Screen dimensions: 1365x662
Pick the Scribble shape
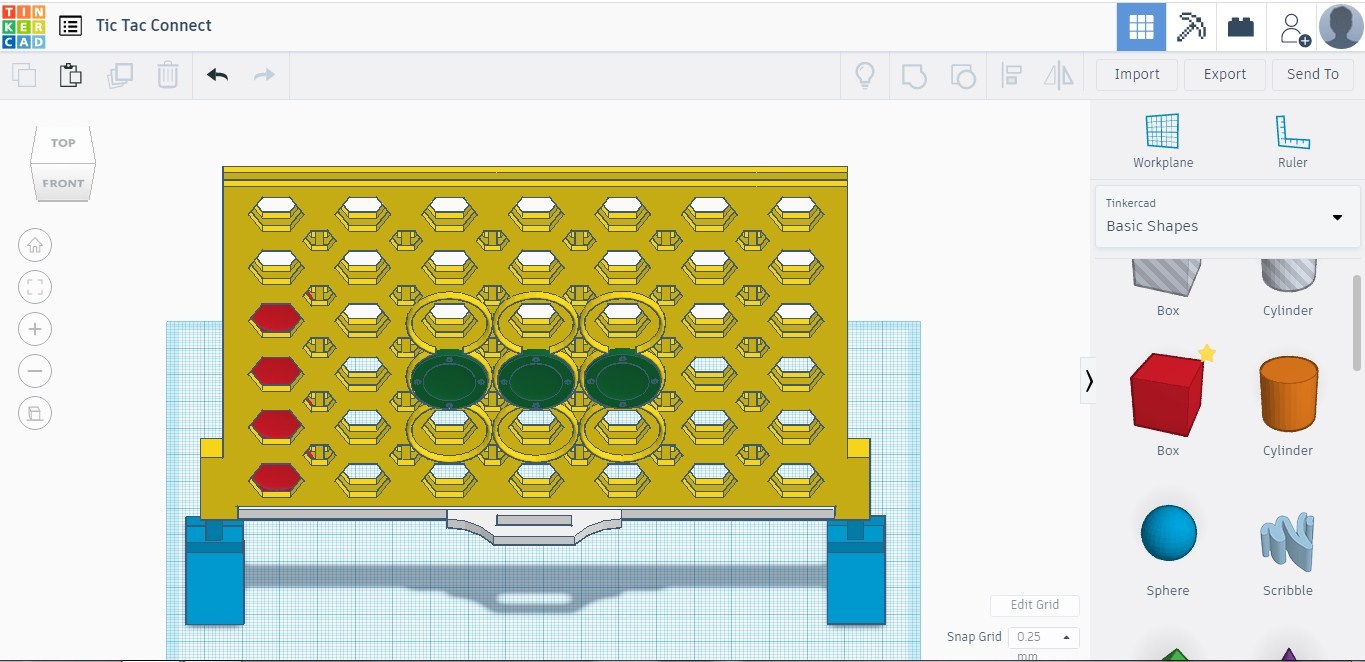1288,542
